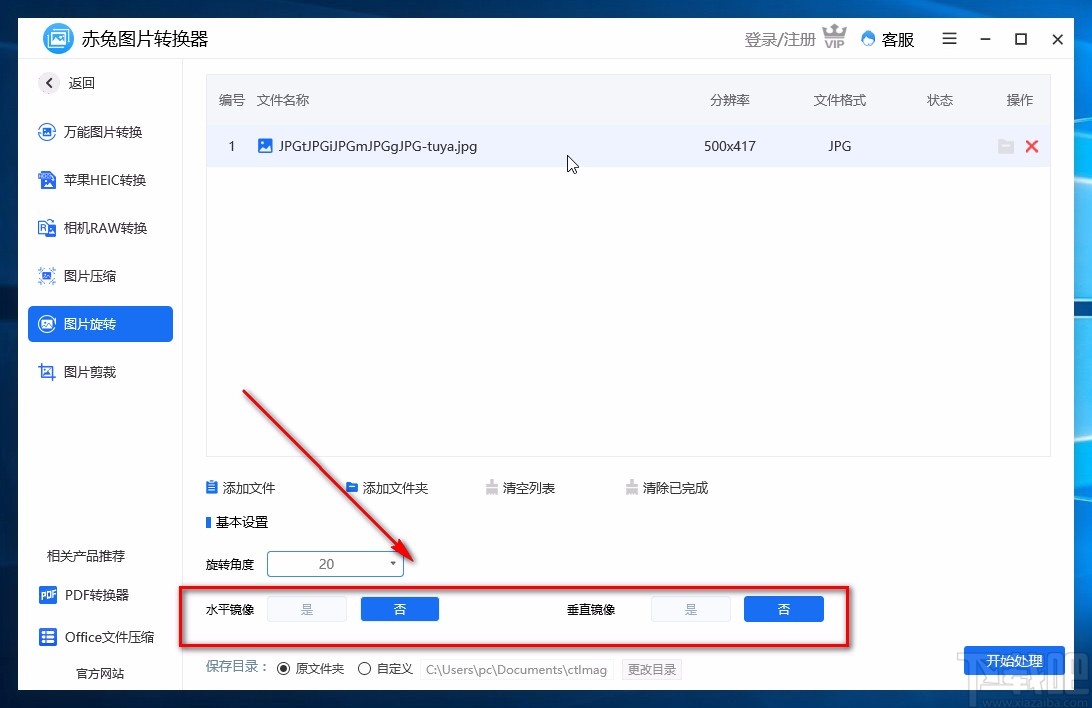Open the hamburger menu at top right

coord(948,39)
